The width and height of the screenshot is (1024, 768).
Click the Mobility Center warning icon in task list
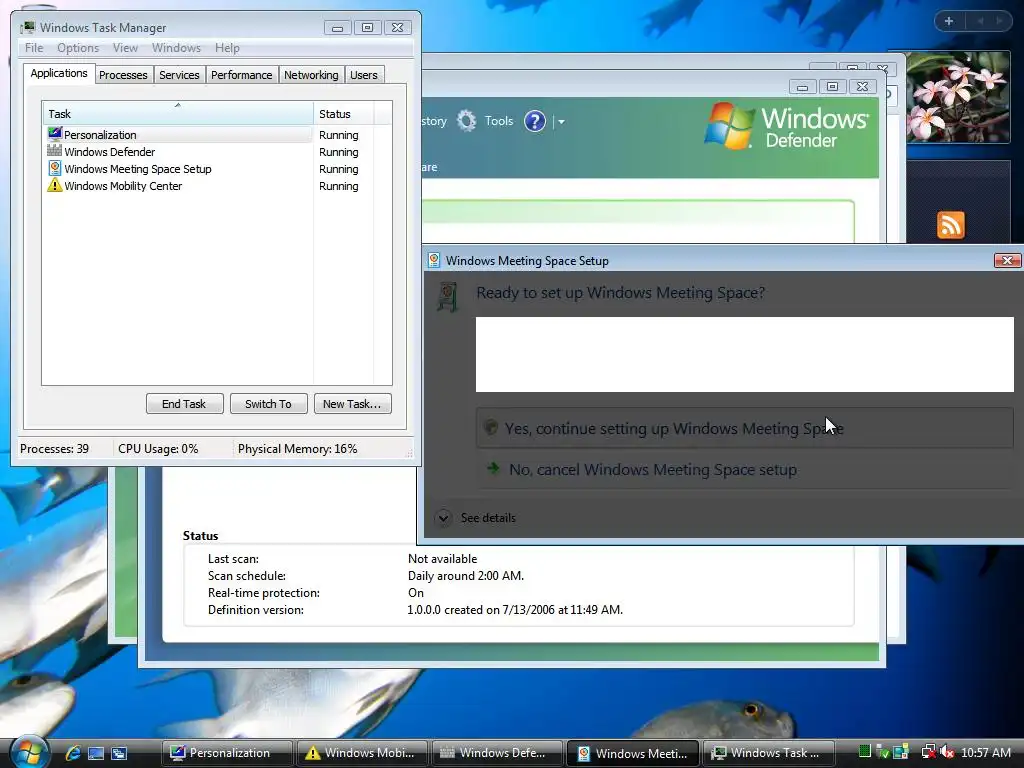55,185
